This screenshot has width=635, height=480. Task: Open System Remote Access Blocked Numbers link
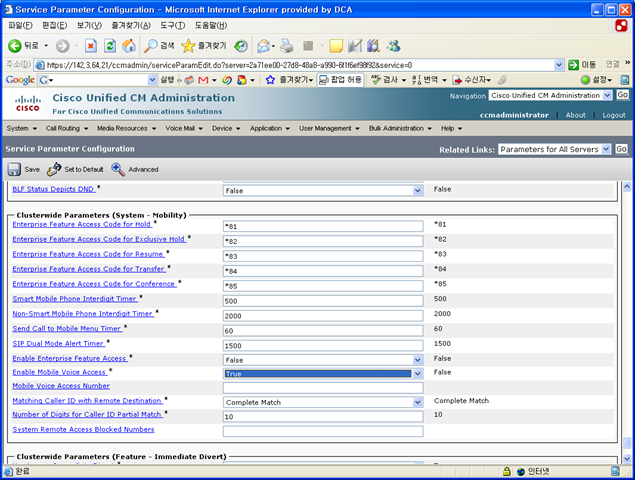click(x=83, y=429)
